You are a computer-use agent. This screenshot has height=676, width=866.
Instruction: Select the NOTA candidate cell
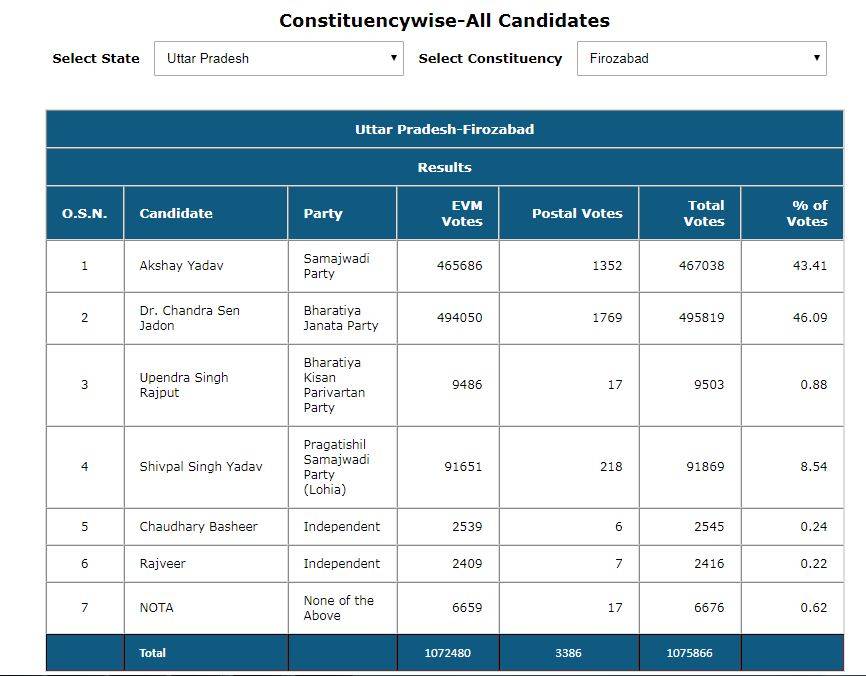(156, 608)
